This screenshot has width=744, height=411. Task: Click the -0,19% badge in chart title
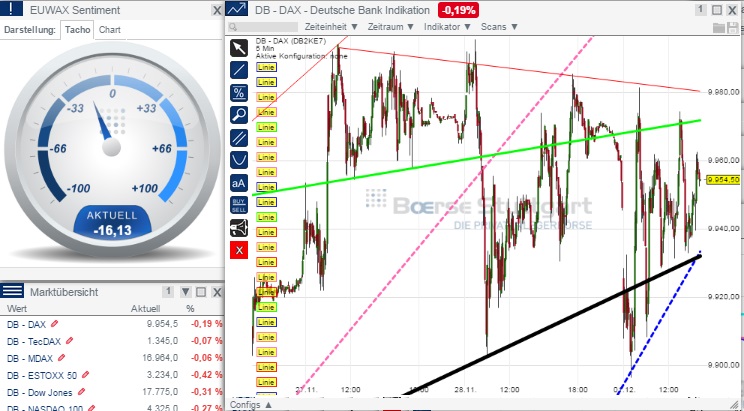point(458,10)
